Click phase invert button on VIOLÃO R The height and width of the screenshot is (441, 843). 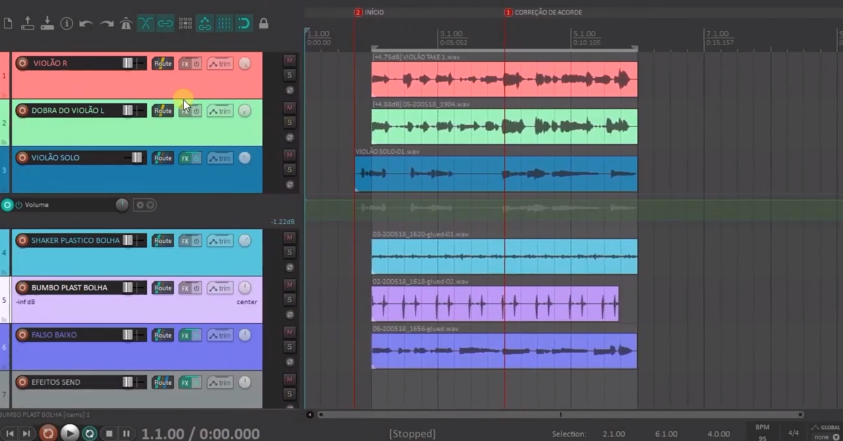289,90
